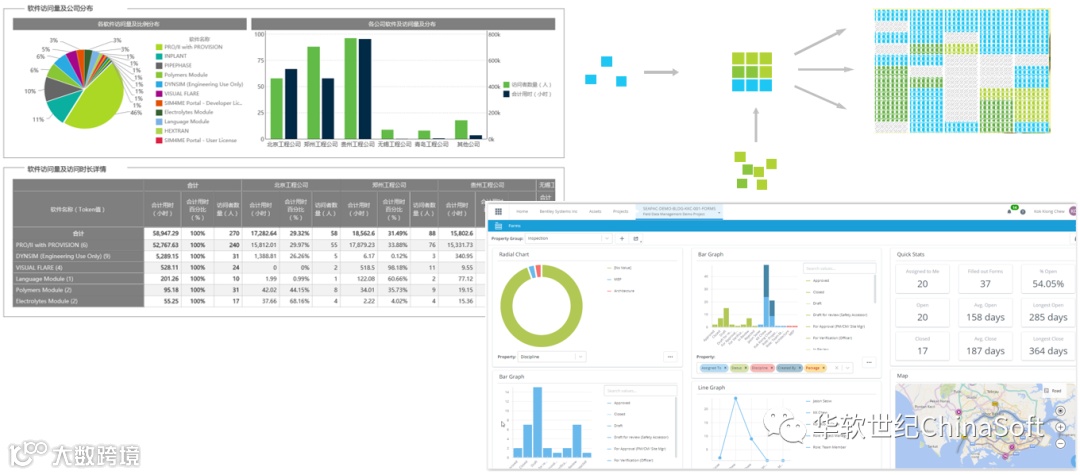Click the upper Bar Graph legend scrollbar
This screenshot has height=475, width=1080.
[875, 289]
